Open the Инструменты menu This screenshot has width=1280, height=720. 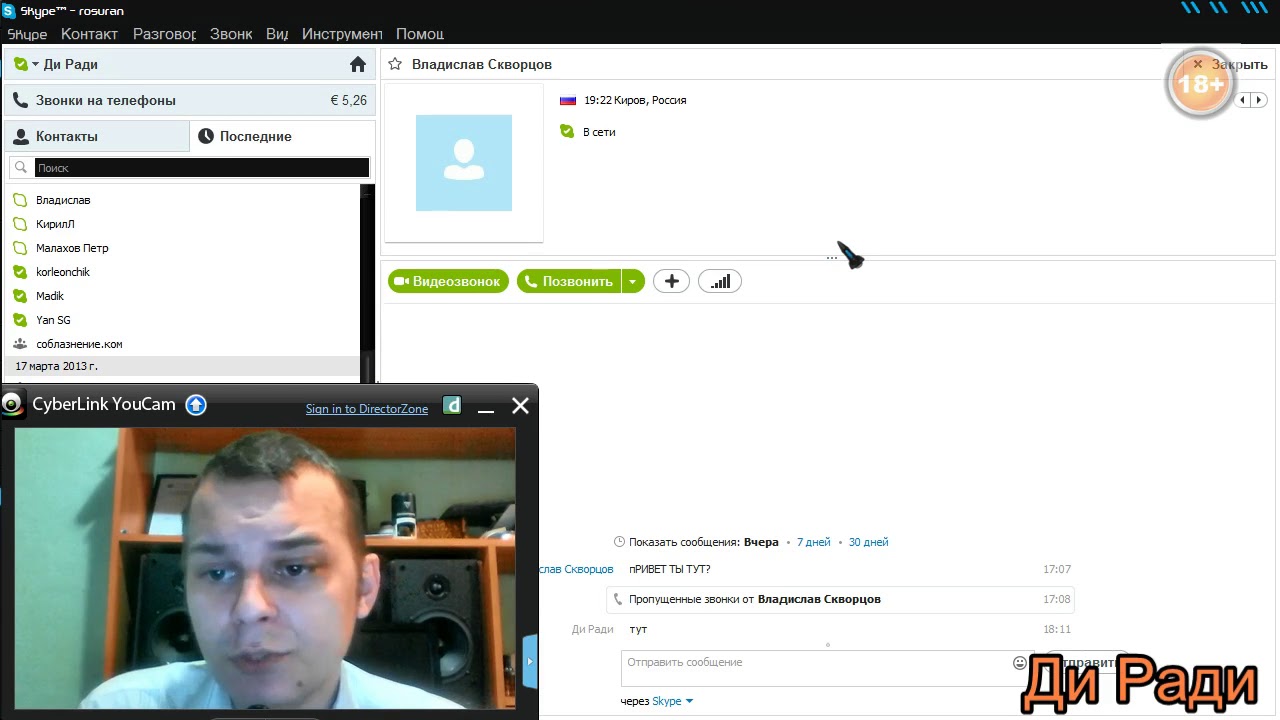point(342,34)
